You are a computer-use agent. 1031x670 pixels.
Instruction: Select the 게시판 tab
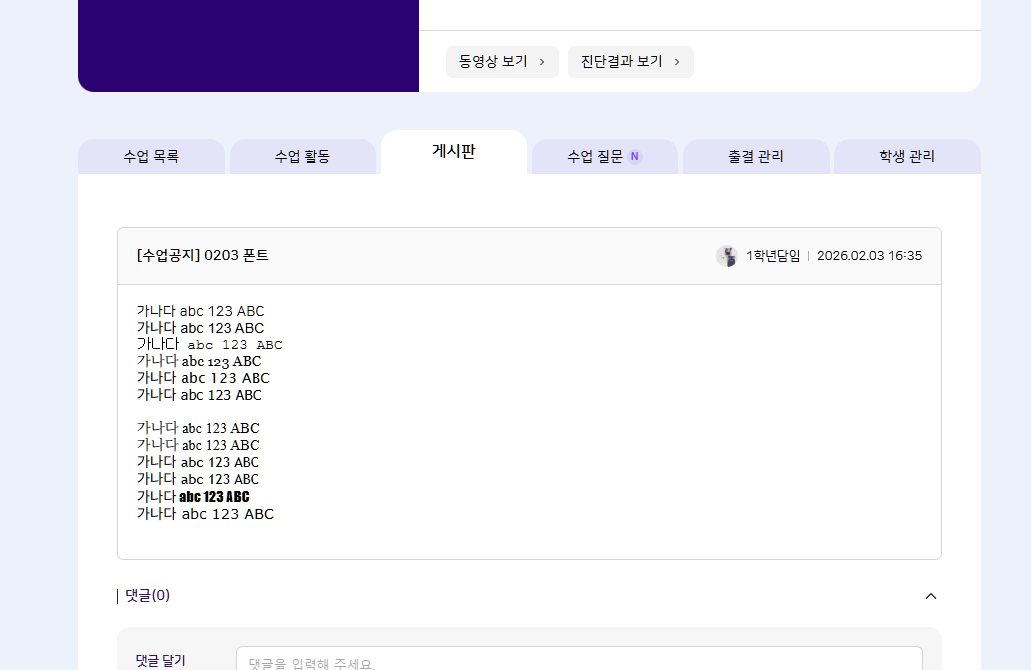(454, 152)
